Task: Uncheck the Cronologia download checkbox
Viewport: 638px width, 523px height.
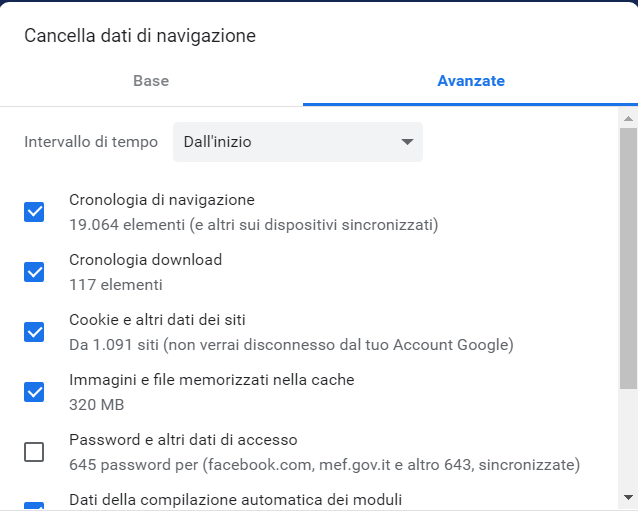Action: [x=34, y=272]
